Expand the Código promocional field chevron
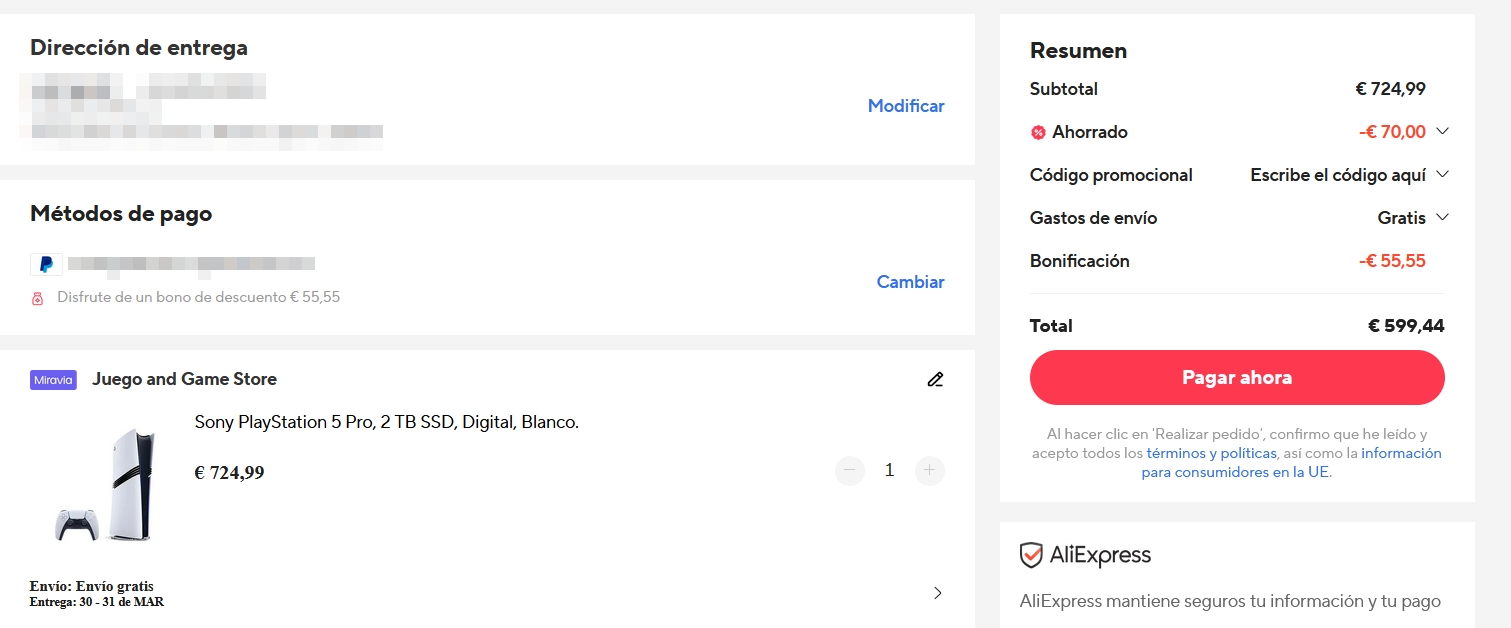 [1442, 174]
